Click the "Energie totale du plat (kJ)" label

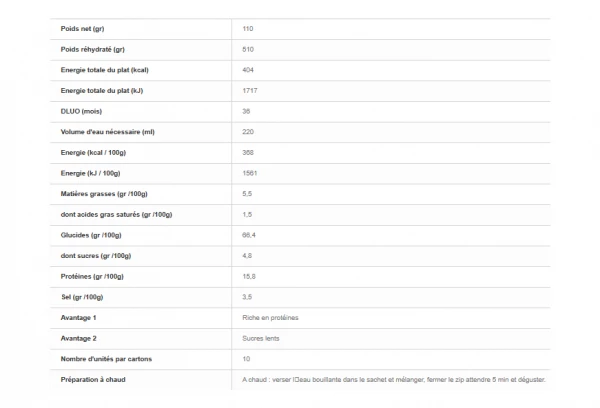point(102,90)
